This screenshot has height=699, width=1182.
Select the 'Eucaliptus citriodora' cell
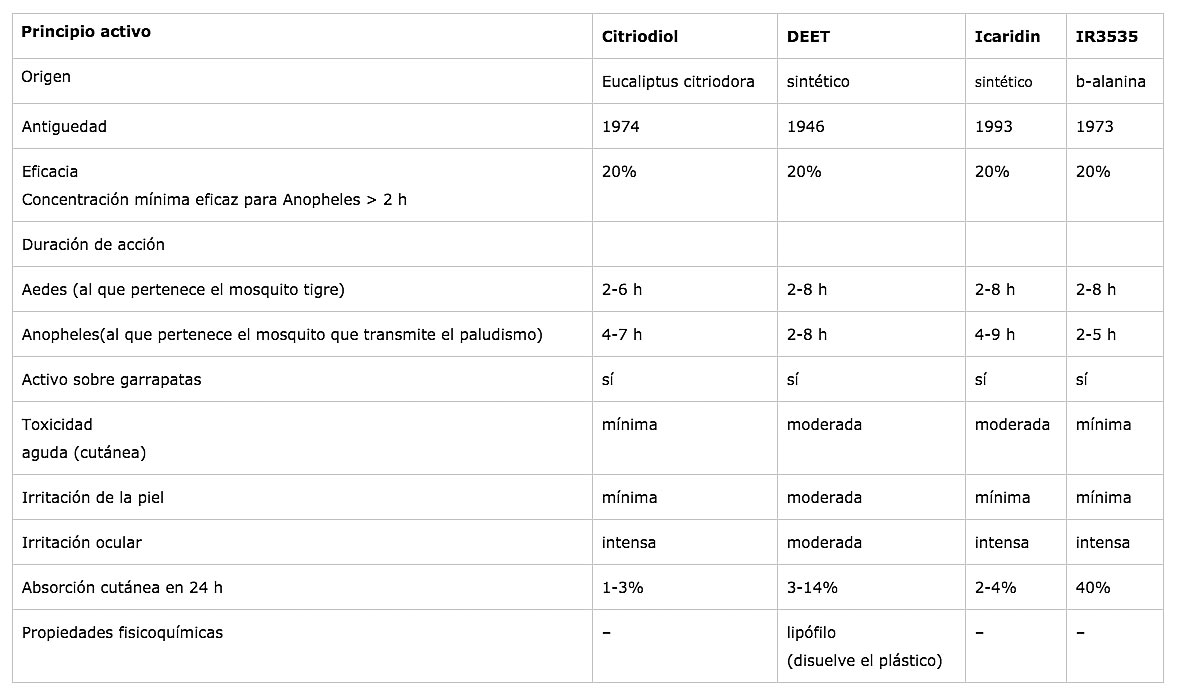point(678,82)
